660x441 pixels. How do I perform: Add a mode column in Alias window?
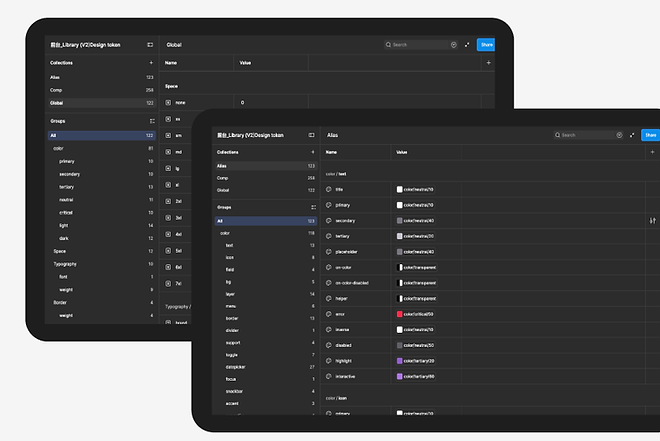click(x=652, y=152)
